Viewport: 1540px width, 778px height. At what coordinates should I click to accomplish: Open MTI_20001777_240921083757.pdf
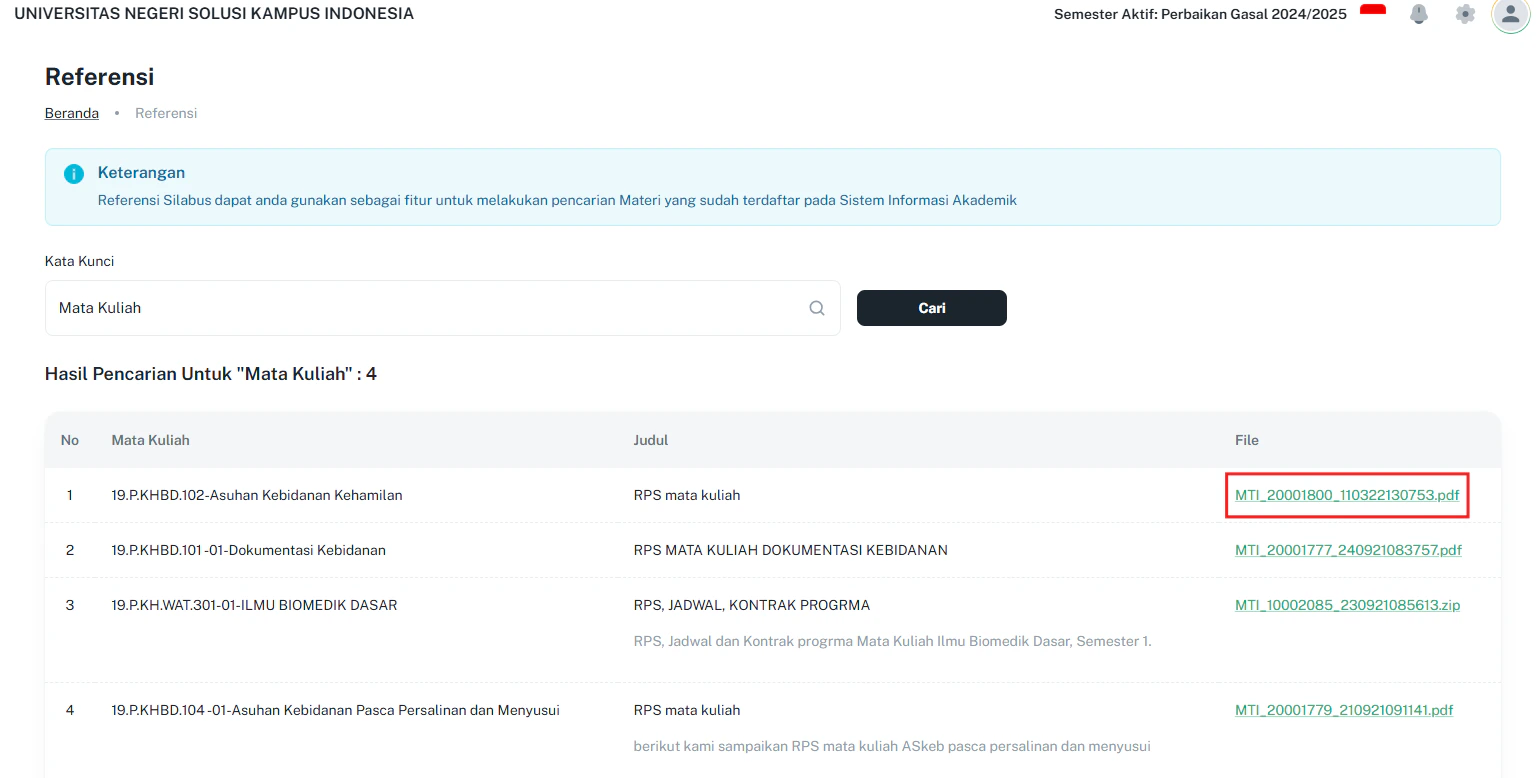1348,549
